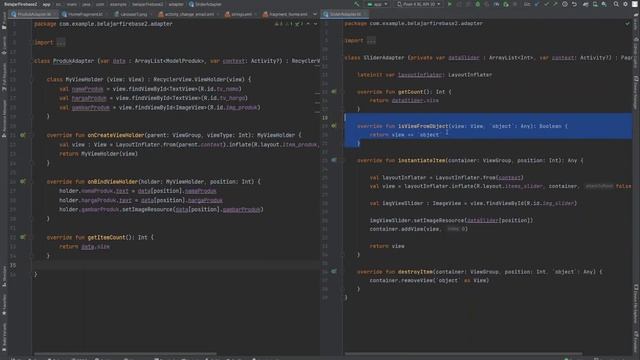Switch to ProdukAdapter.kt tab
The height and width of the screenshot is (360, 640).
(34, 14)
